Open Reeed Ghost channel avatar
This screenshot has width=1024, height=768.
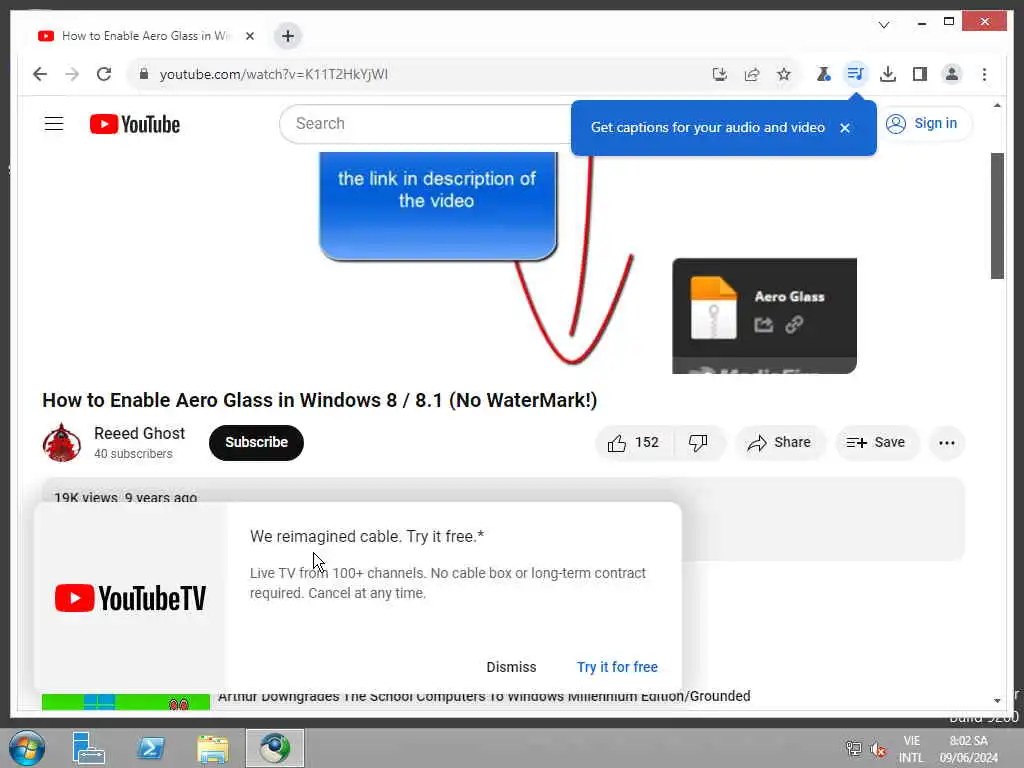61,443
